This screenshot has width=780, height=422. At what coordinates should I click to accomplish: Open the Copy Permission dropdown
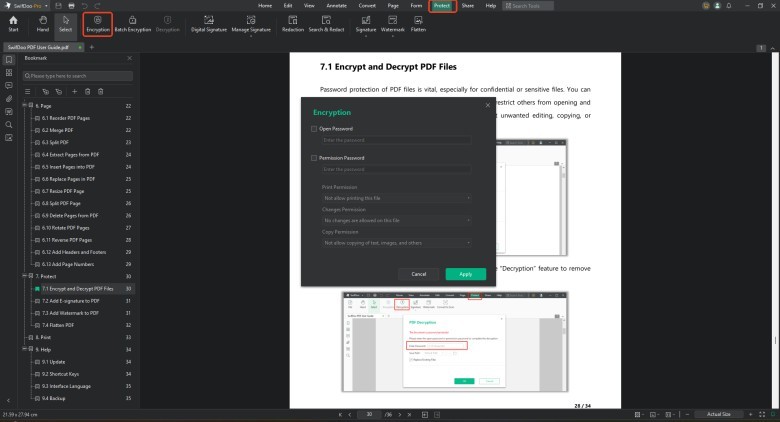pos(396,243)
